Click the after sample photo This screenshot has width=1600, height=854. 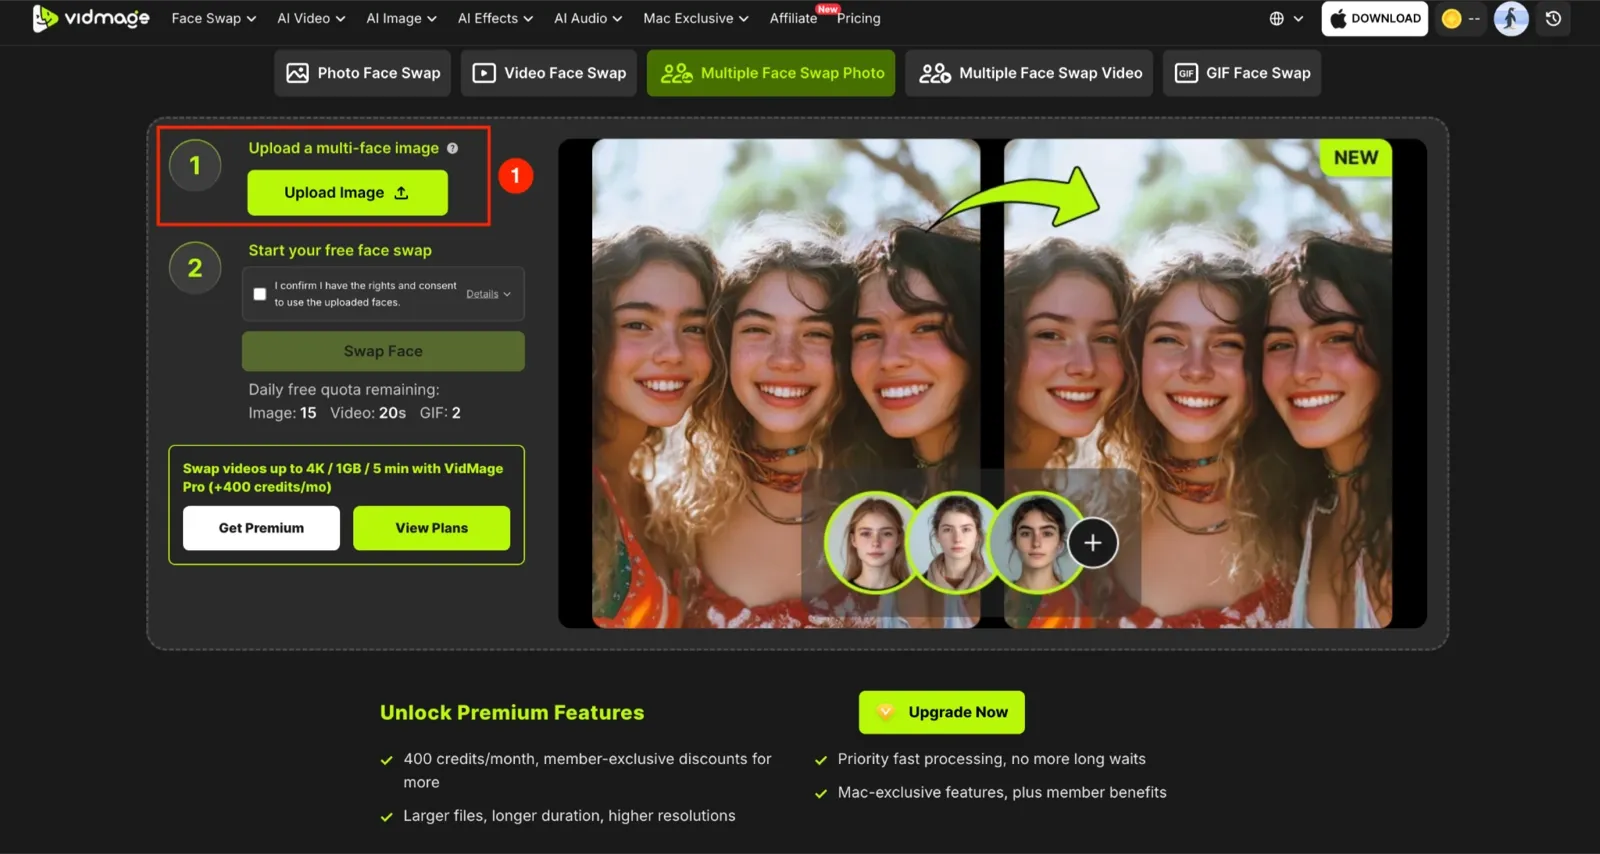(x=1197, y=383)
